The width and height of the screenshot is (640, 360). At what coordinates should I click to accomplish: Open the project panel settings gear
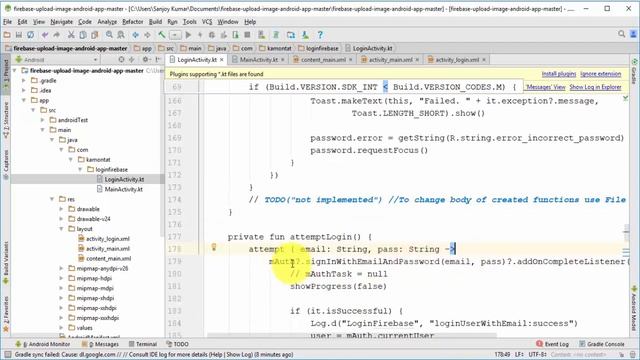[x=145, y=60]
